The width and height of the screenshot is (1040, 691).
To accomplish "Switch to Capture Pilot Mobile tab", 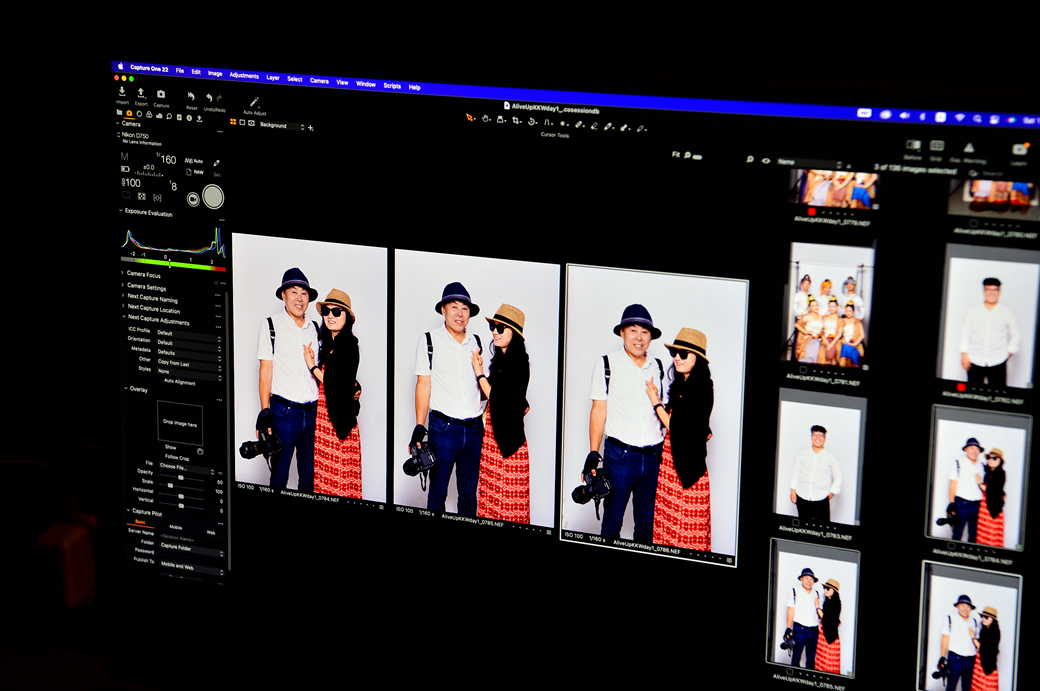I will 176,527.
